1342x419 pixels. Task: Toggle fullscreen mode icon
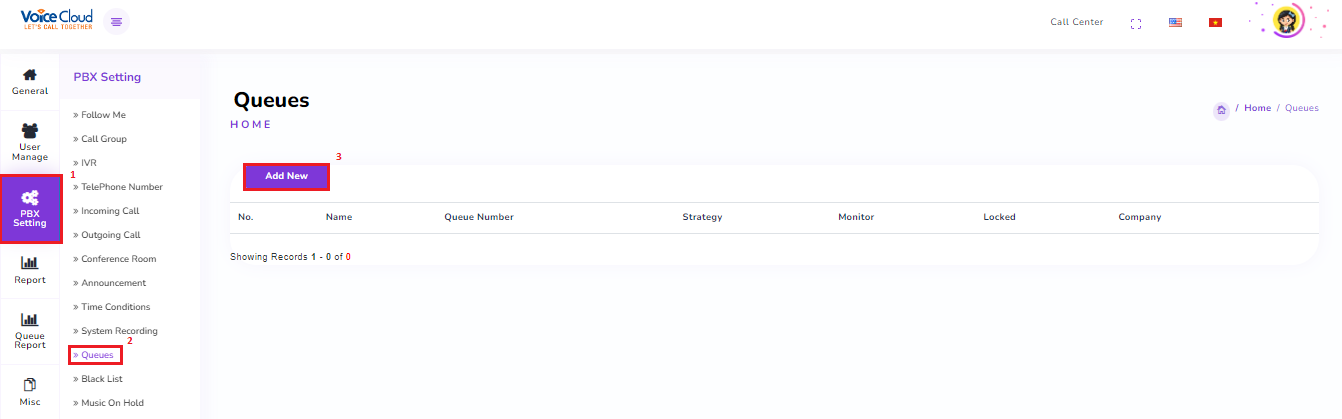pos(1135,23)
